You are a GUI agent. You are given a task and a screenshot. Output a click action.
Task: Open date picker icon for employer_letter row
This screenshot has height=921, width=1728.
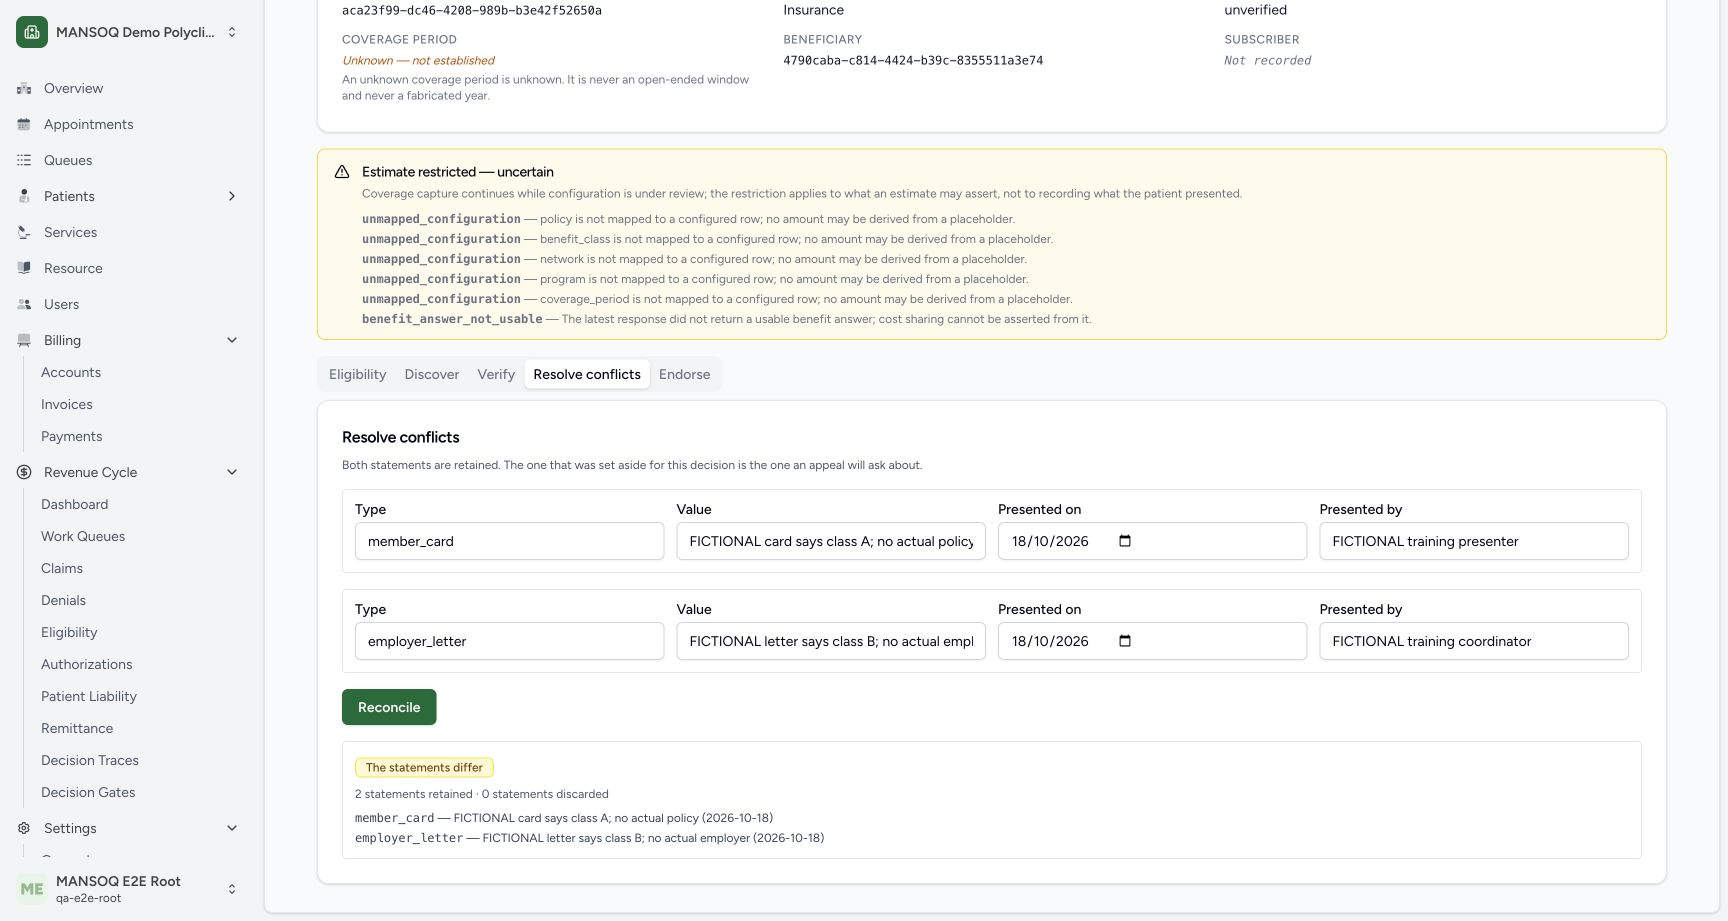1125,641
